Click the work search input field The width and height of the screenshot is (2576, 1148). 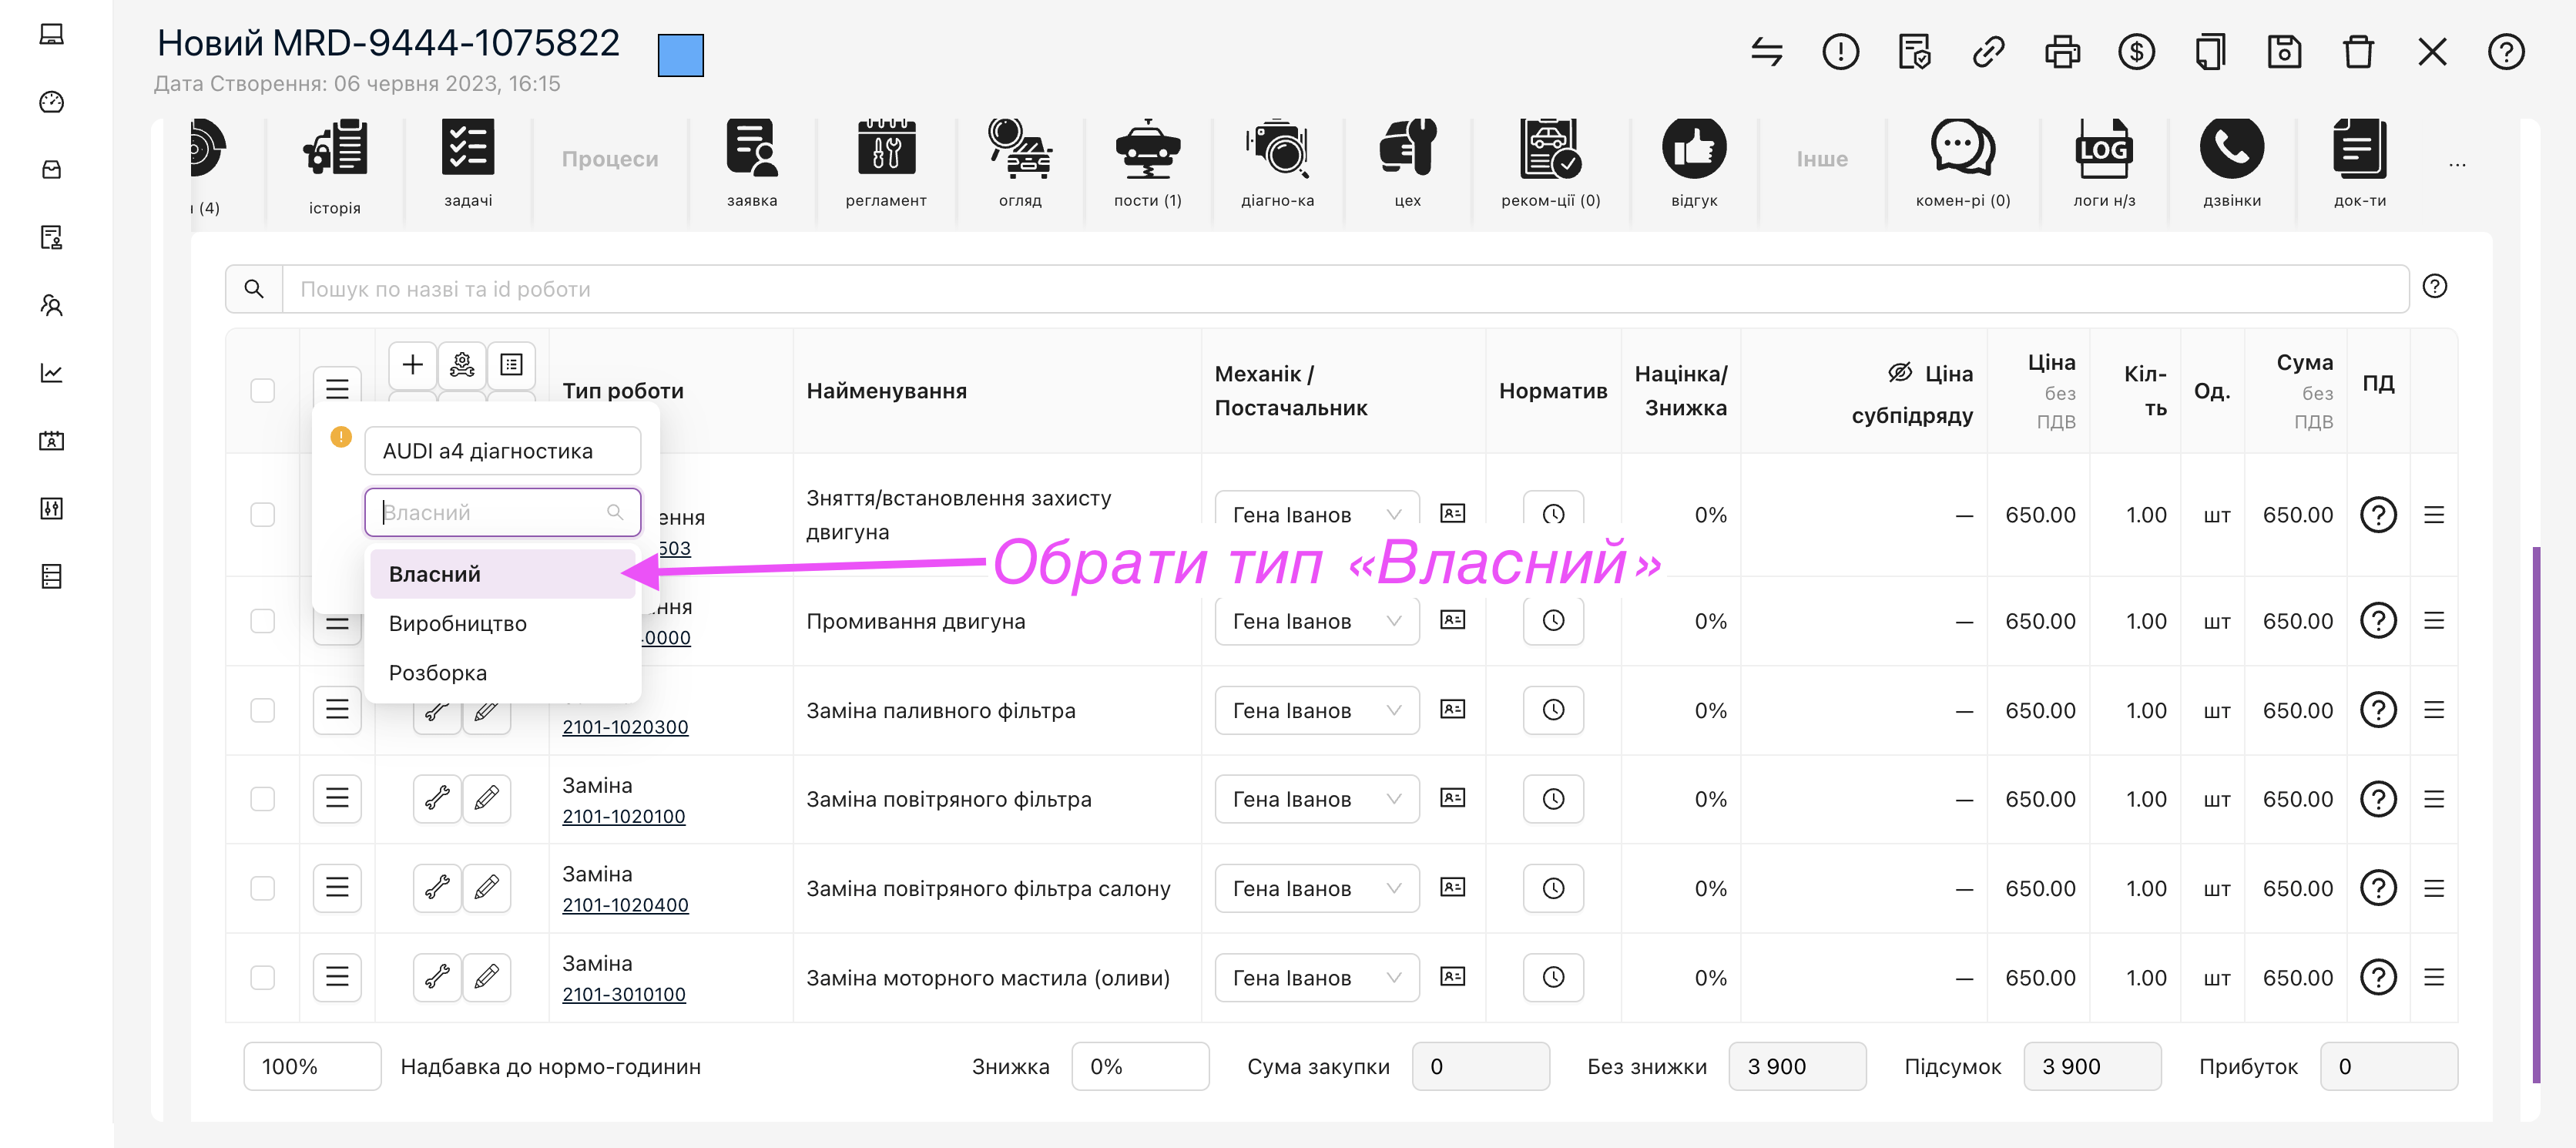[1340, 289]
